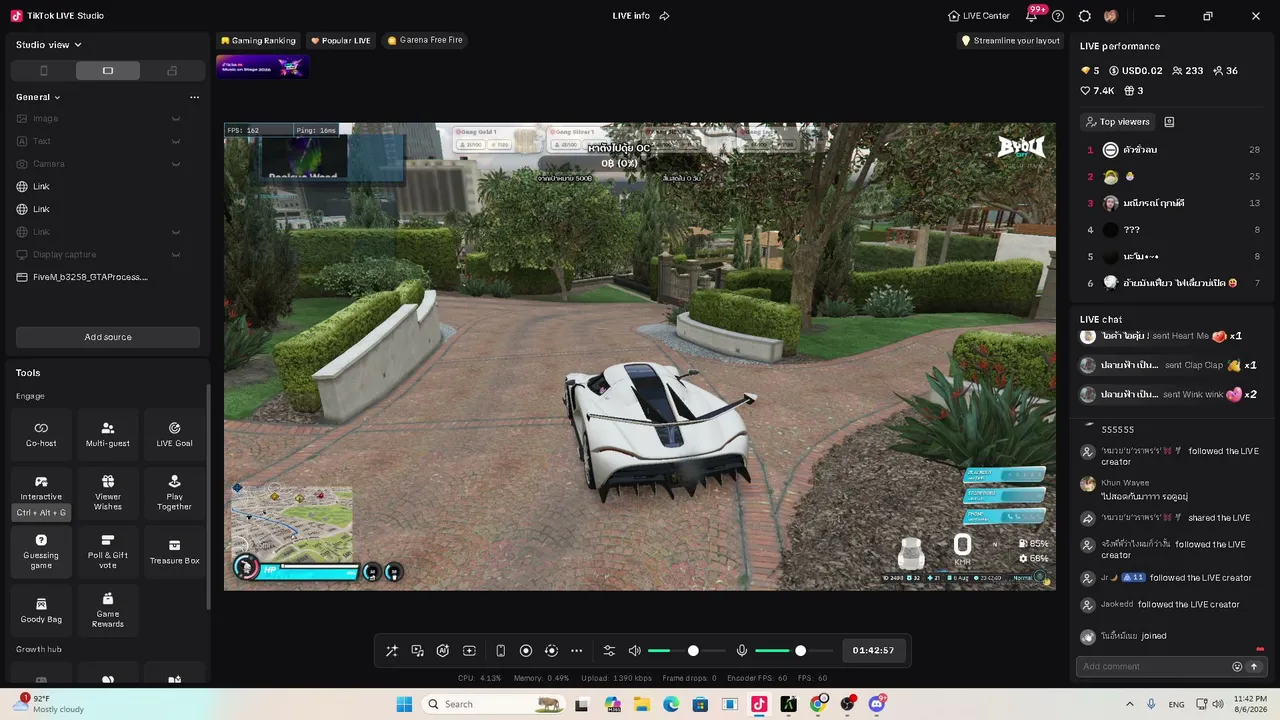Open the Play Together tool
The image size is (1280, 720).
tap(174, 493)
